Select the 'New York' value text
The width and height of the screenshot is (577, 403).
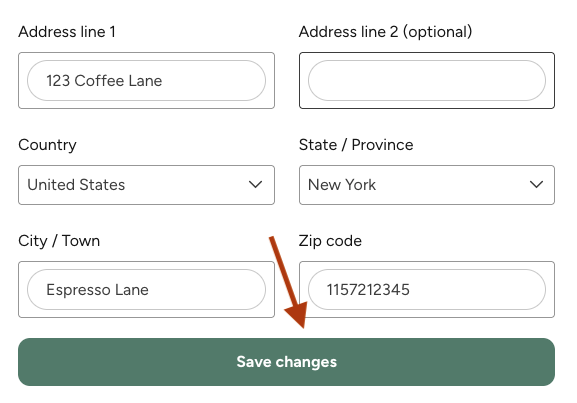coord(342,185)
